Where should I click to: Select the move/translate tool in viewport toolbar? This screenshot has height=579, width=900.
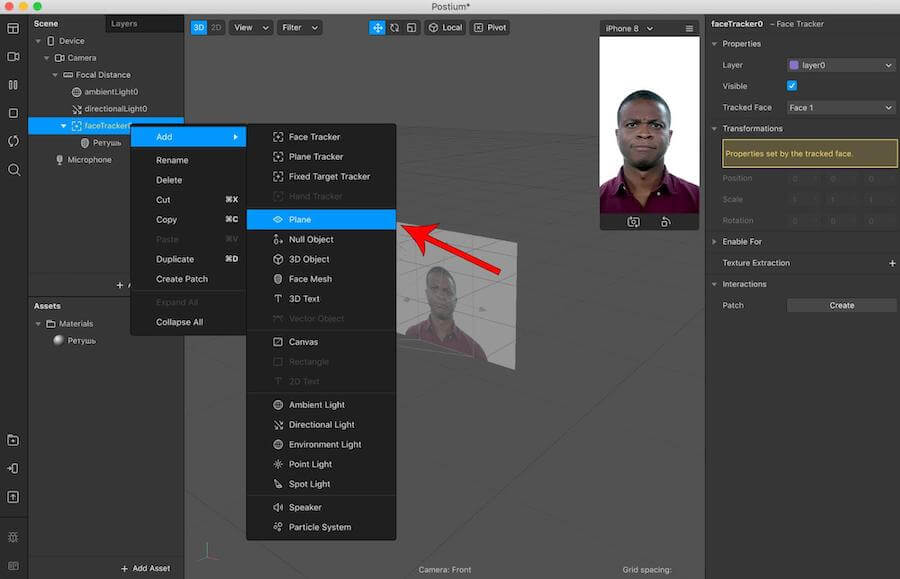tap(378, 28)
